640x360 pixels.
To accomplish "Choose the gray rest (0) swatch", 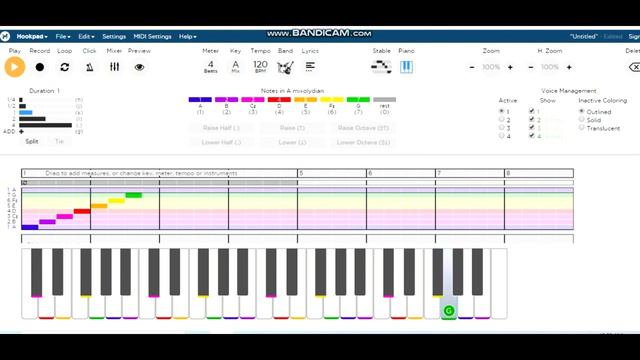I will pos(384,100).
